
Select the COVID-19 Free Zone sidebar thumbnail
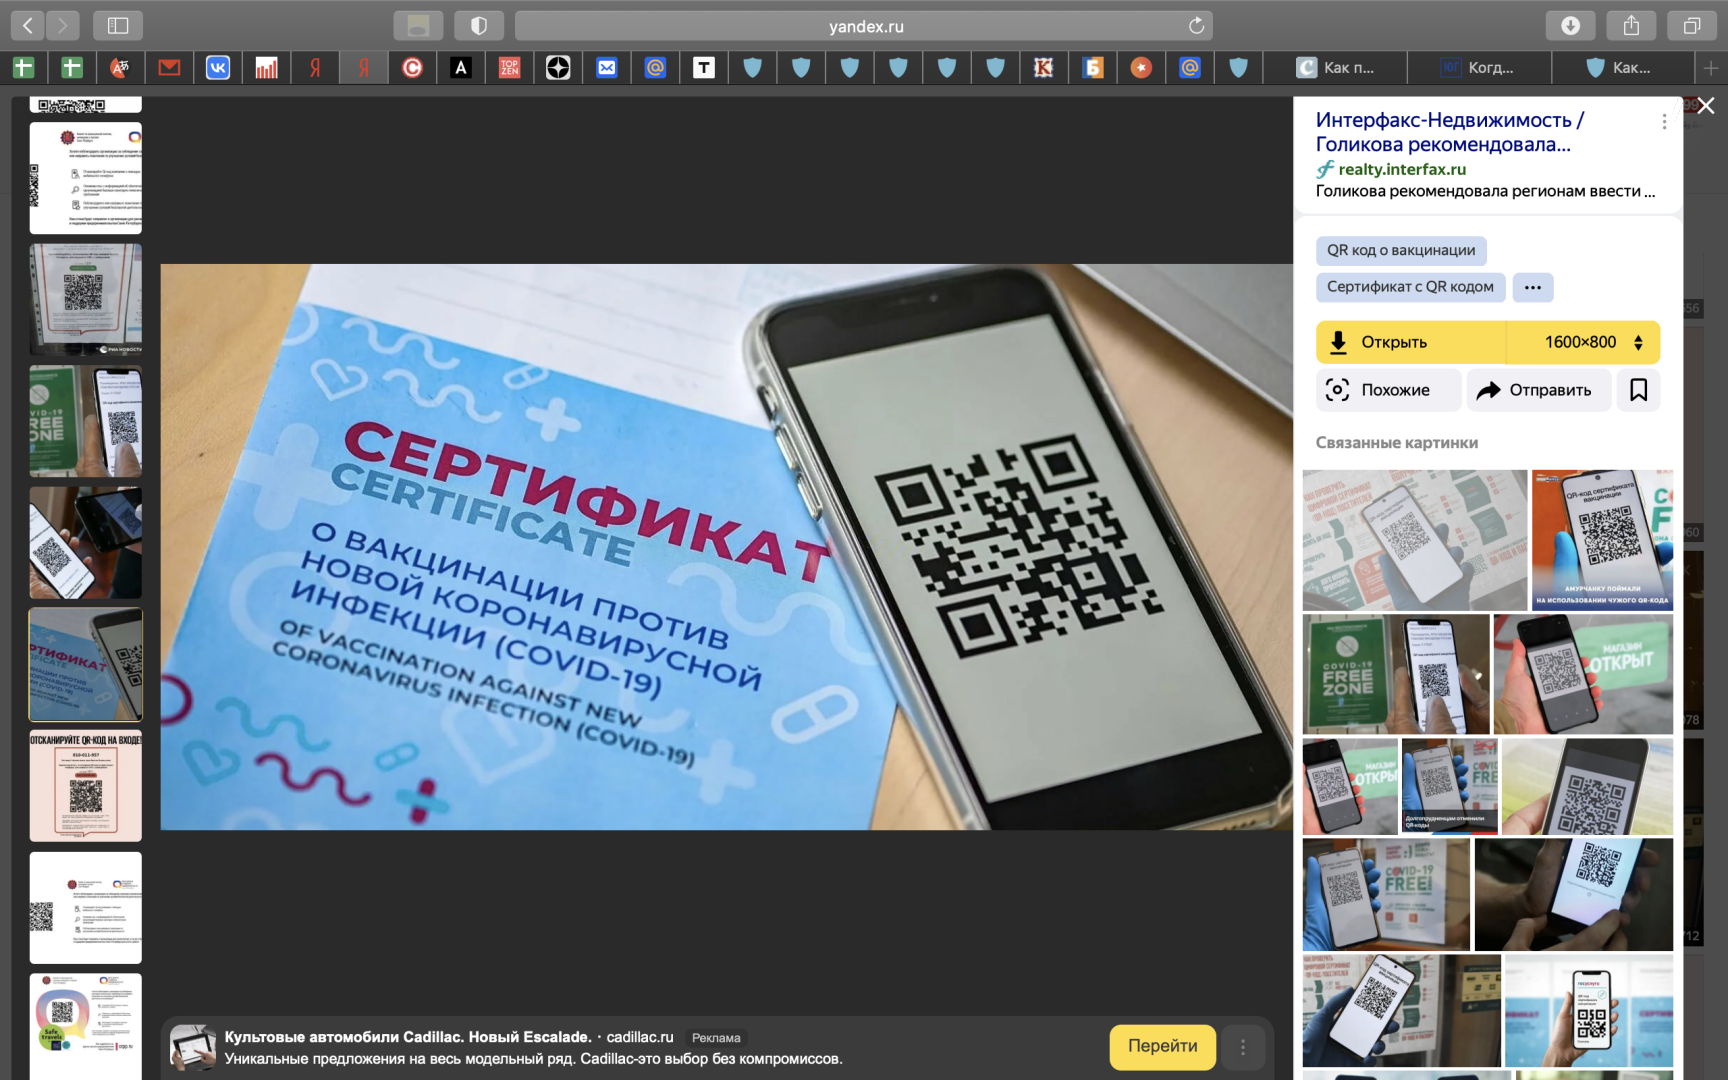tap(85, 421)
